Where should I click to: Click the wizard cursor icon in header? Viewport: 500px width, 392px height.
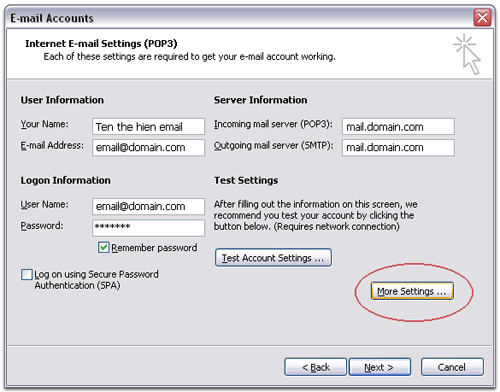(x=468, y=54)
